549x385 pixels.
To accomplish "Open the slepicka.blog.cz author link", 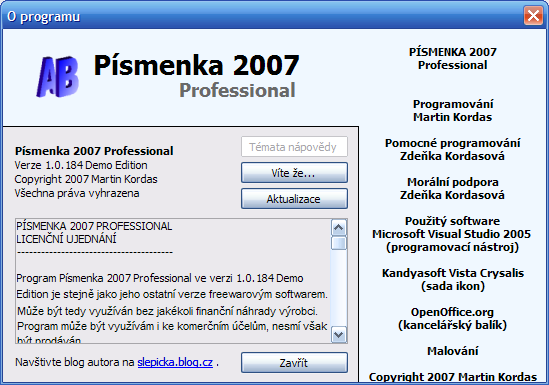I will pyautogui.click(x=175, y=362).
